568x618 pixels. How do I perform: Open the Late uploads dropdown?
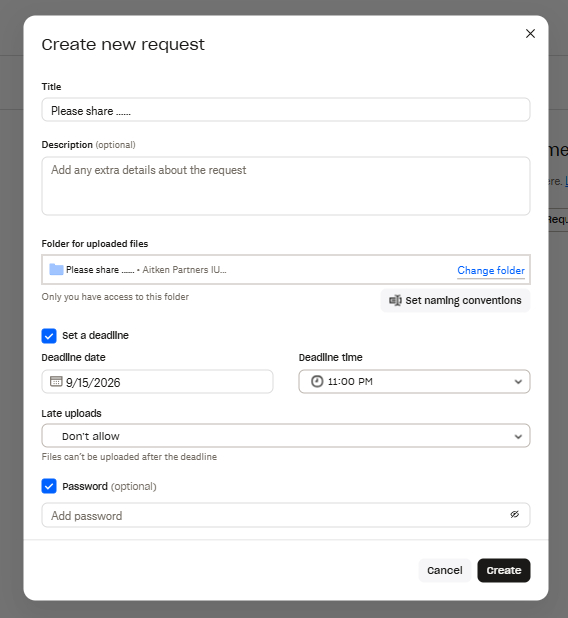[286, 436]
